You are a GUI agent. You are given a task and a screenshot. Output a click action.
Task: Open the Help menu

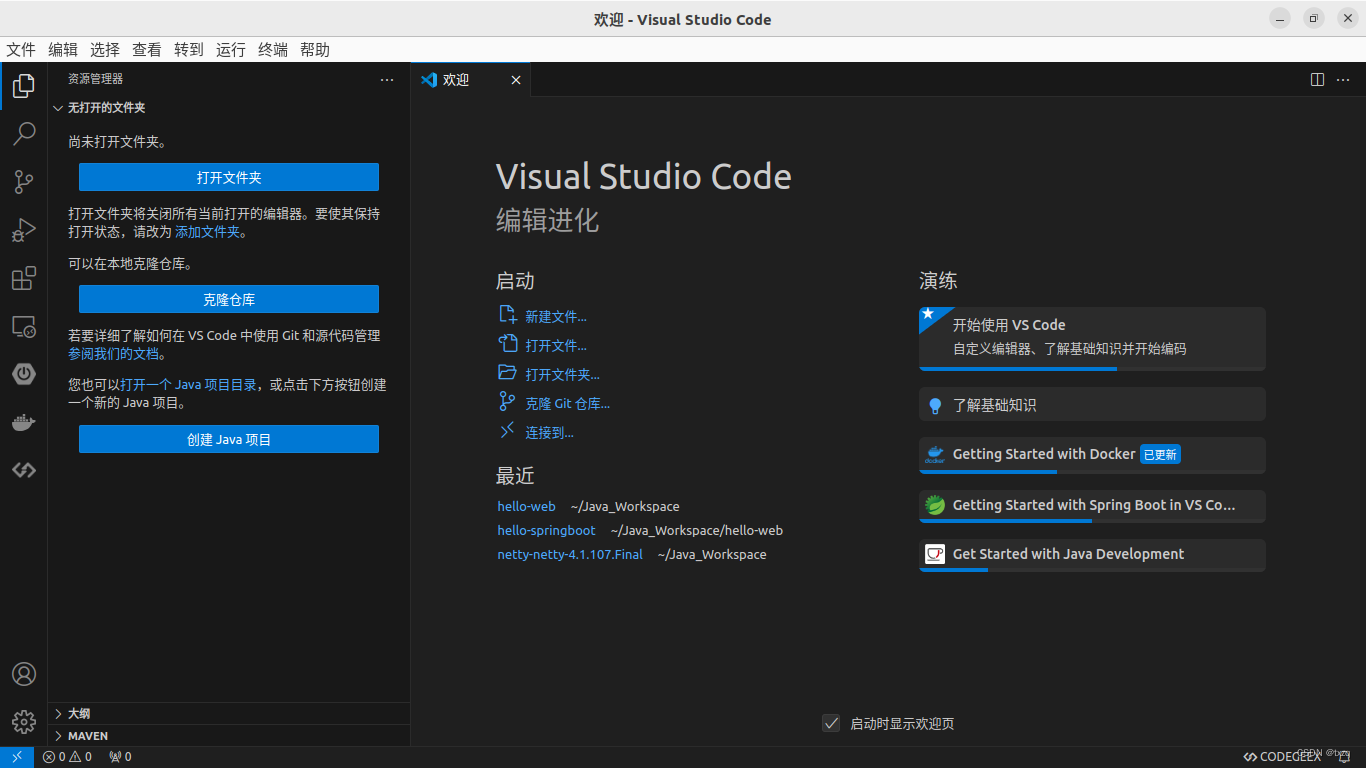point(315,50)
